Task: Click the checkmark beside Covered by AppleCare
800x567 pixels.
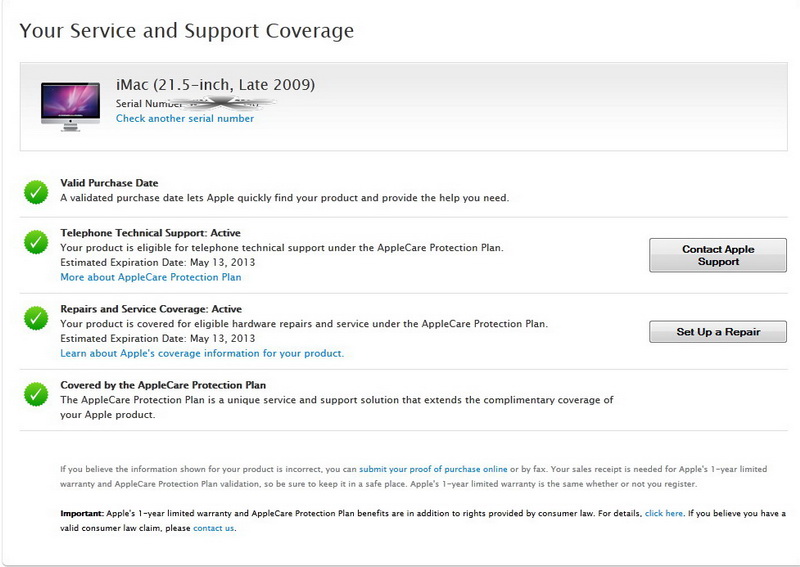Action: (x=36, y=393)
